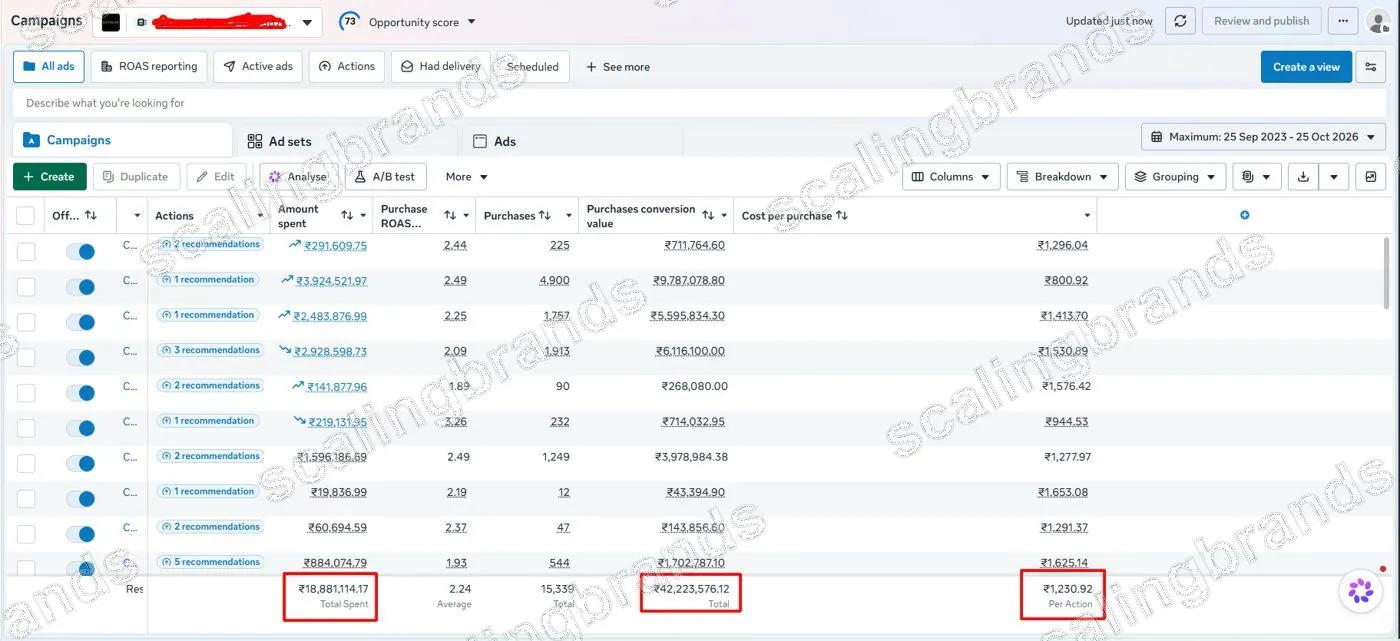Click trend arrow beside ₹2,483,876.99
The width and height of the screenshot is (1400, 641).
pos(285,315)
